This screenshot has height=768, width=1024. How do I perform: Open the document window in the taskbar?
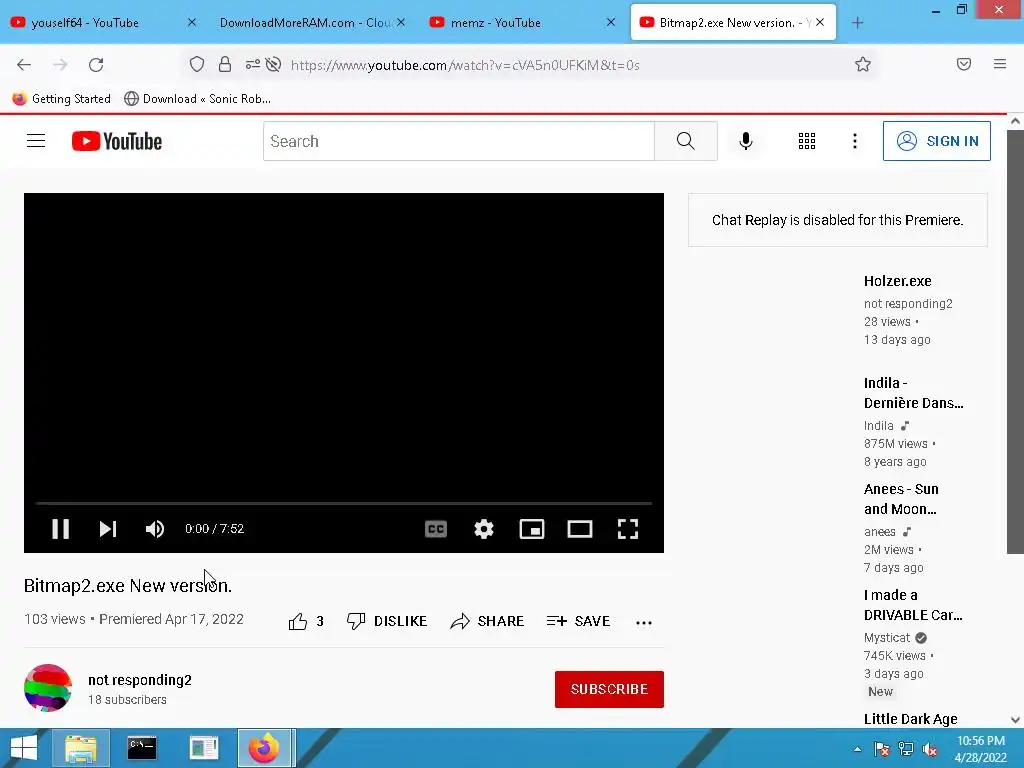[204, 748]
